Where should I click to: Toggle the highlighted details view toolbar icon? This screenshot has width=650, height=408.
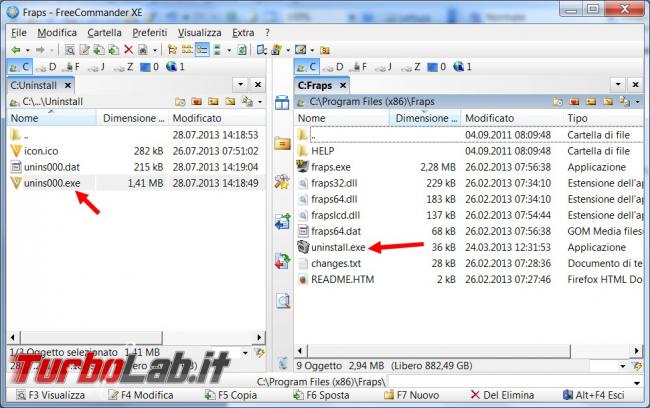(202, 50)
